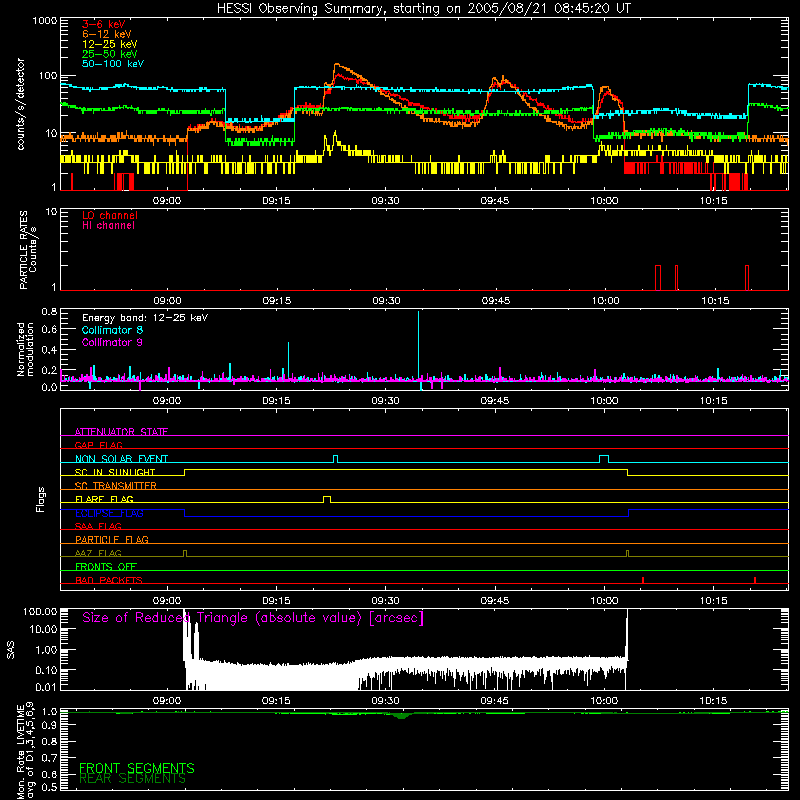Click the '0.8' tick on modulation axis
The image size is (800, 800).
(49, 311)
